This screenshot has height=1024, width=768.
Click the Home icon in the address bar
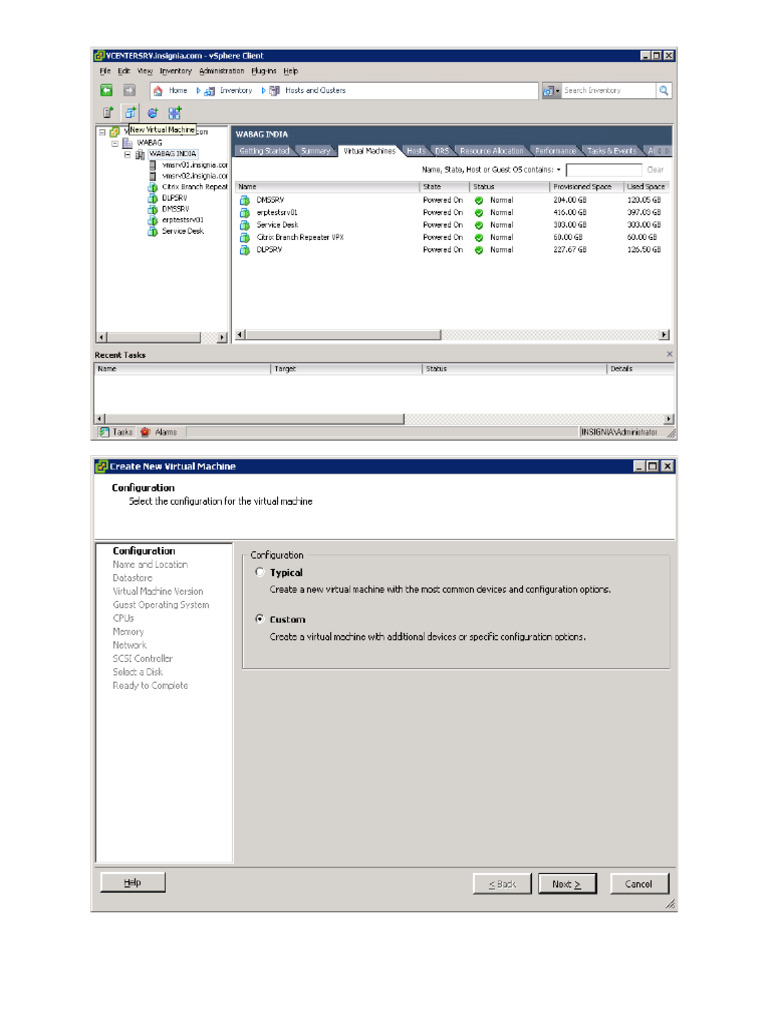[x=158, y=91]
